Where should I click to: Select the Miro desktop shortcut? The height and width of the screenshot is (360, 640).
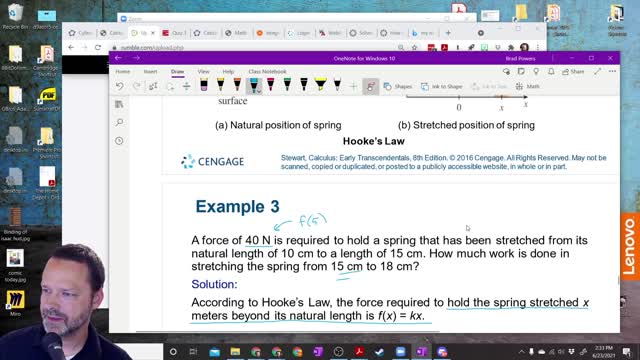pos(15,303)
